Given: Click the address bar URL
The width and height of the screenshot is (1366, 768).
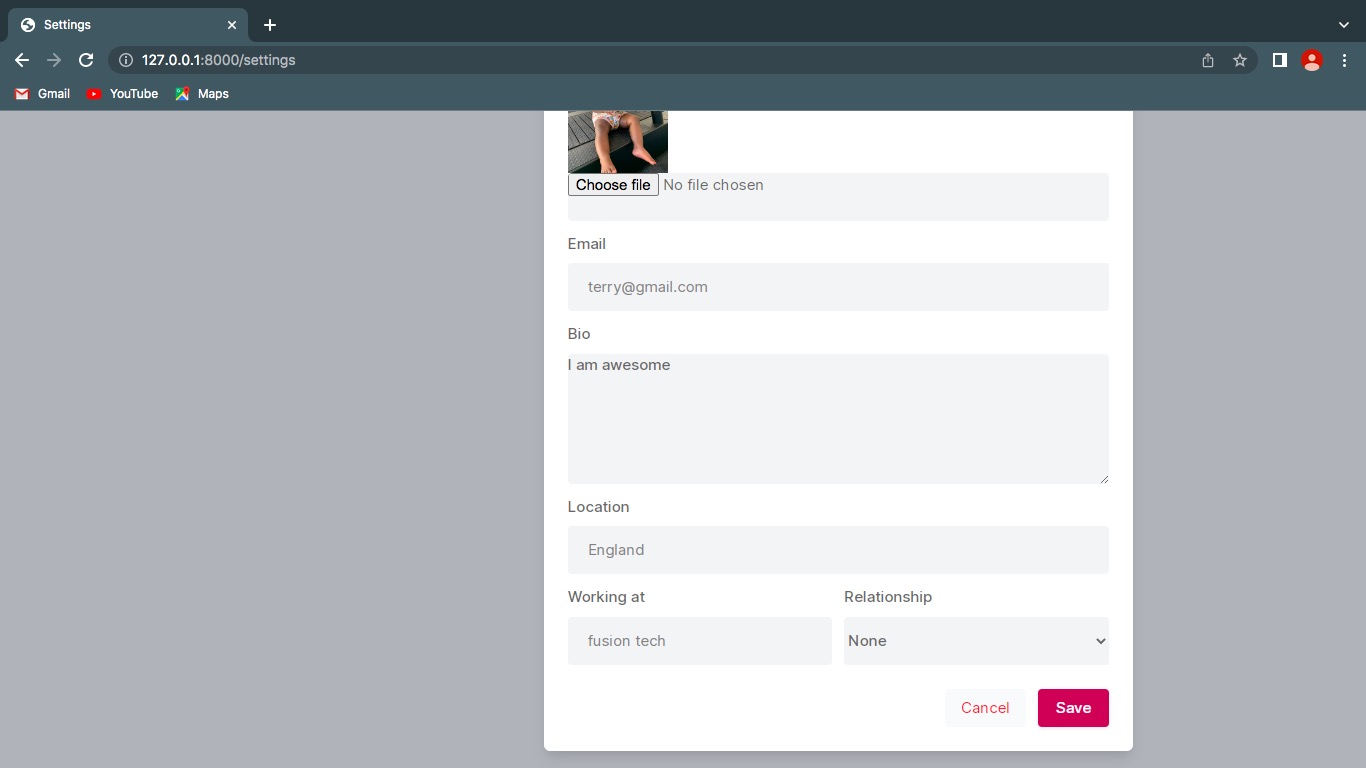Looking at the screenshot, I should click(x=219, y=60).
